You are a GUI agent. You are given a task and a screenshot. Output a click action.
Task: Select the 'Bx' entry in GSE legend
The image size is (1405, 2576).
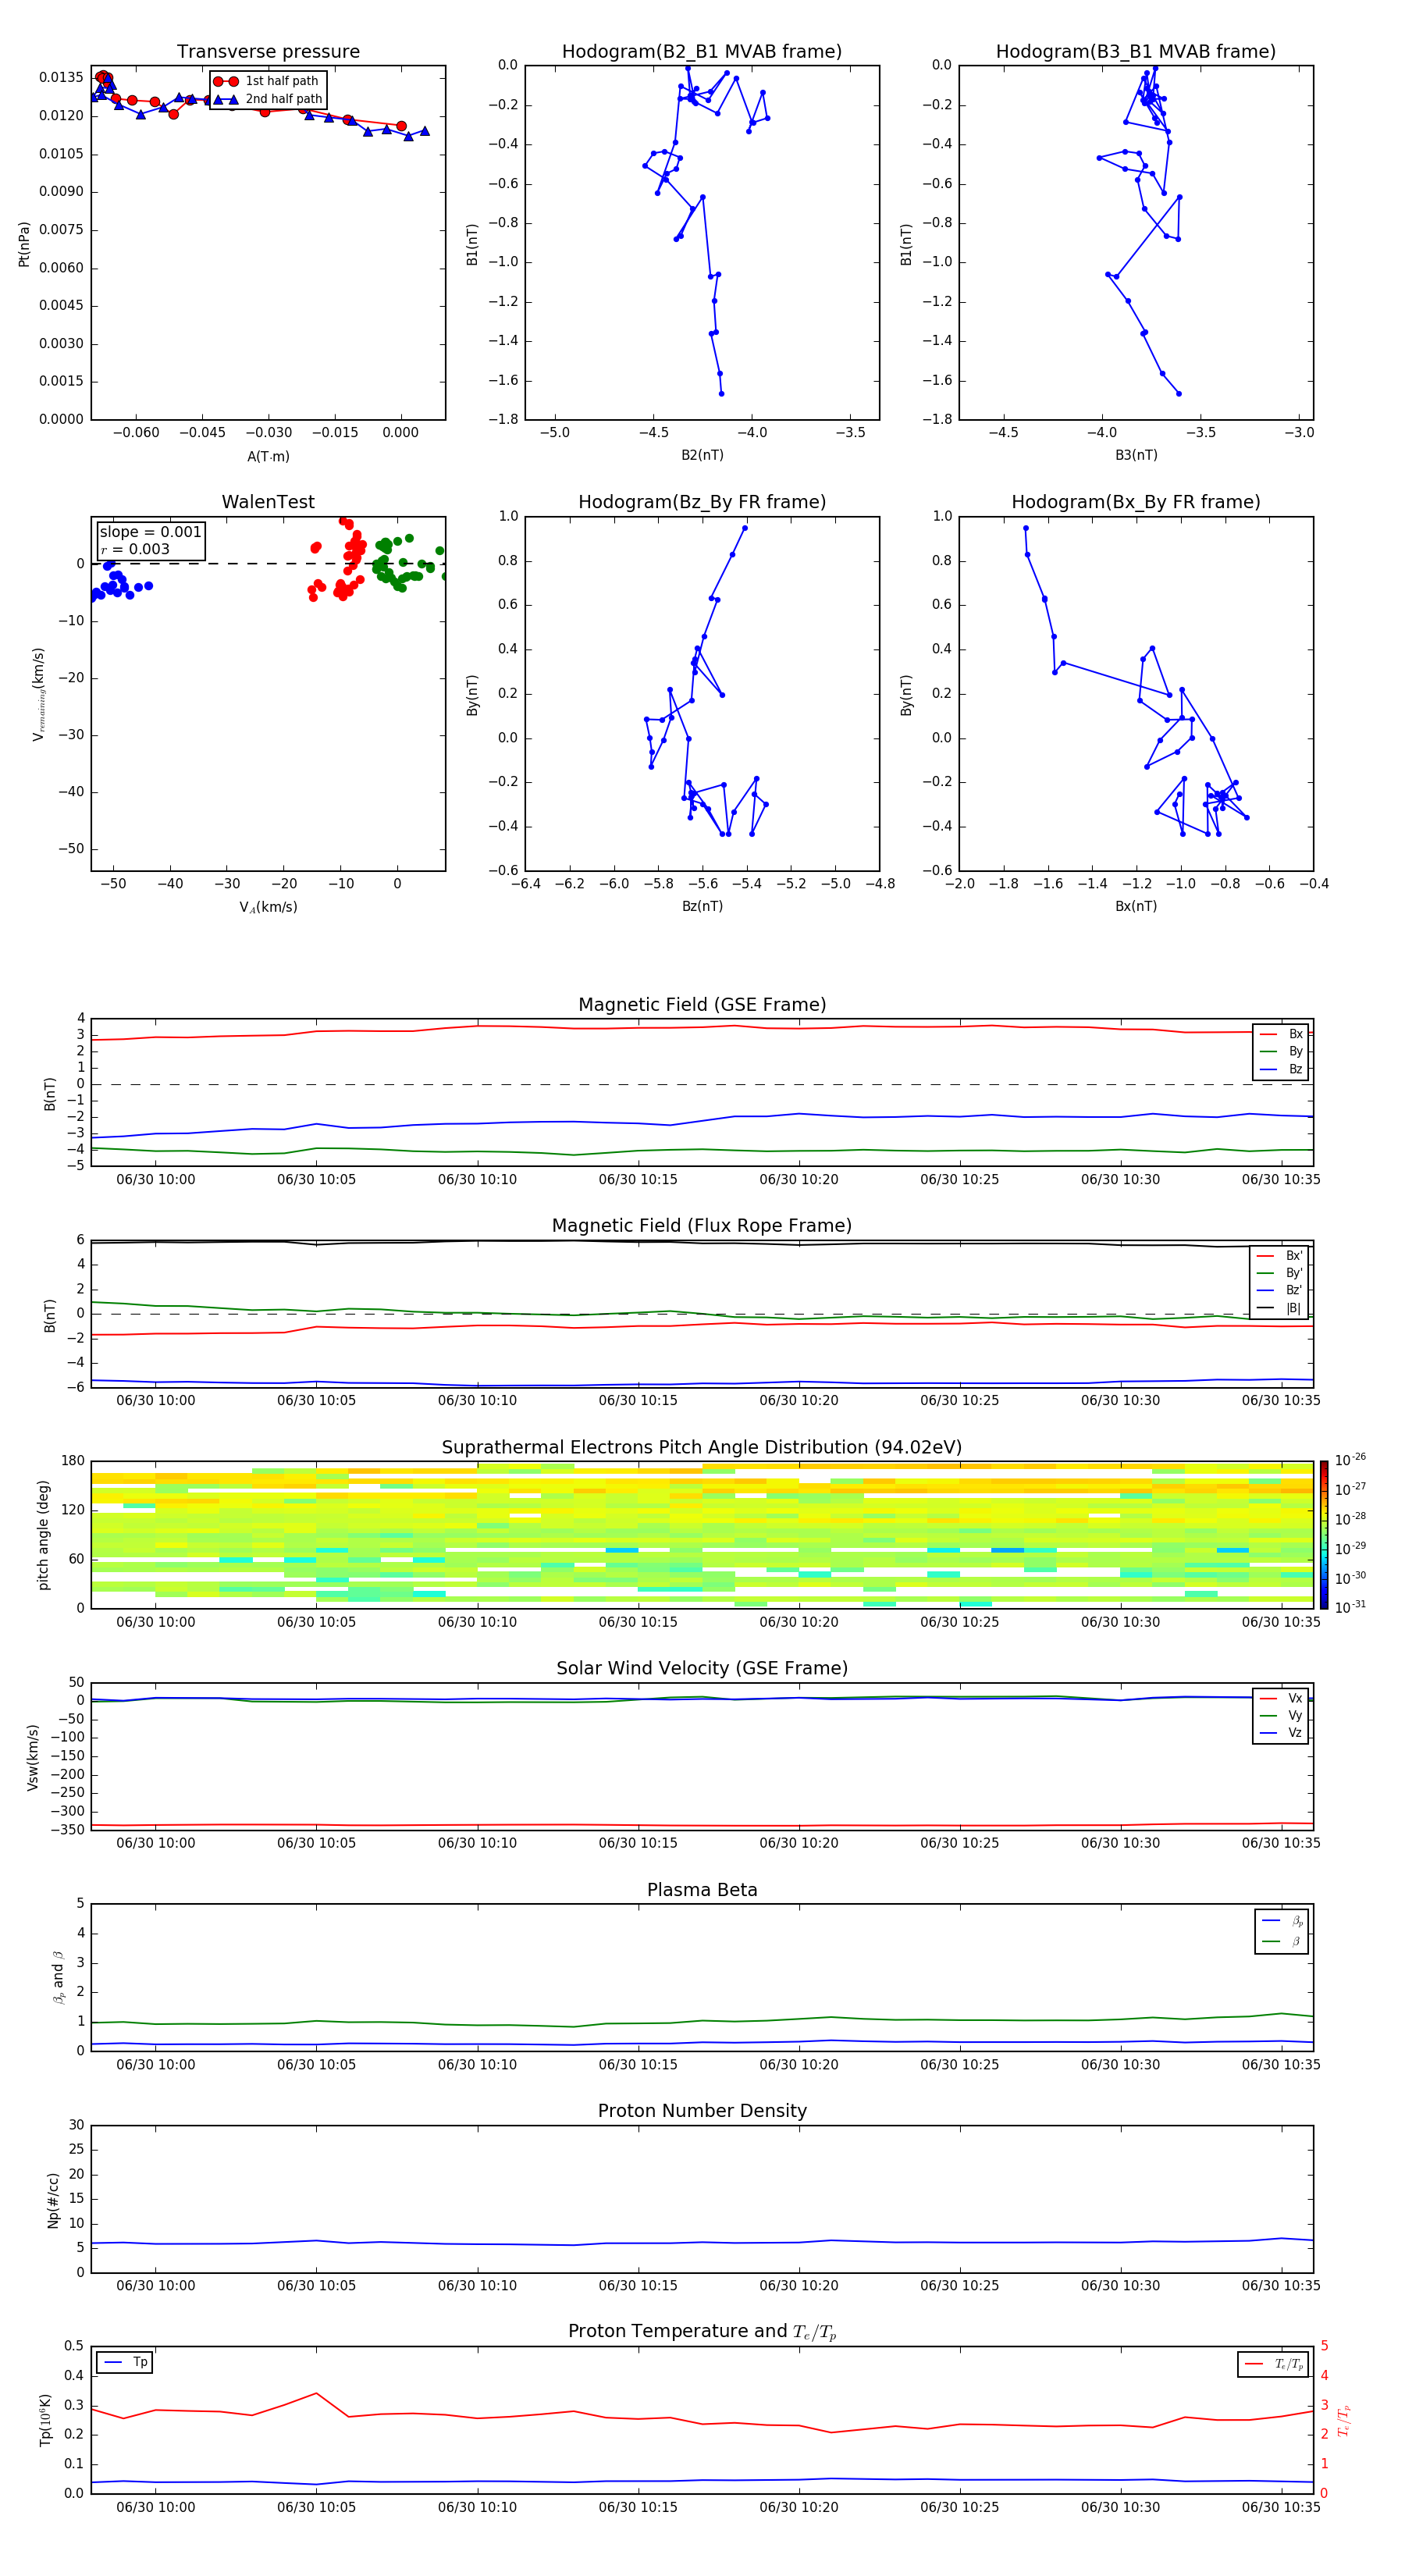click(x=1281, y=1034)
